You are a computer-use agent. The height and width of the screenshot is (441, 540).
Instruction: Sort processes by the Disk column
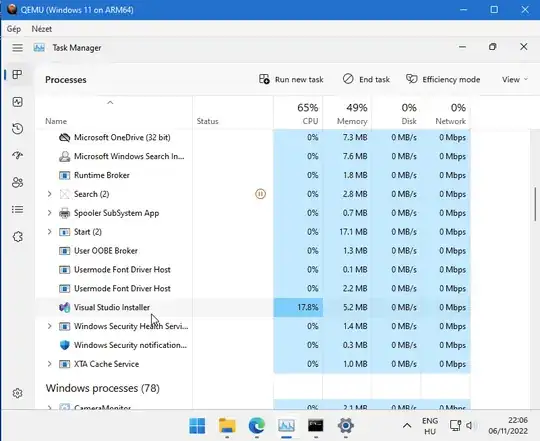tap(396, 114)
